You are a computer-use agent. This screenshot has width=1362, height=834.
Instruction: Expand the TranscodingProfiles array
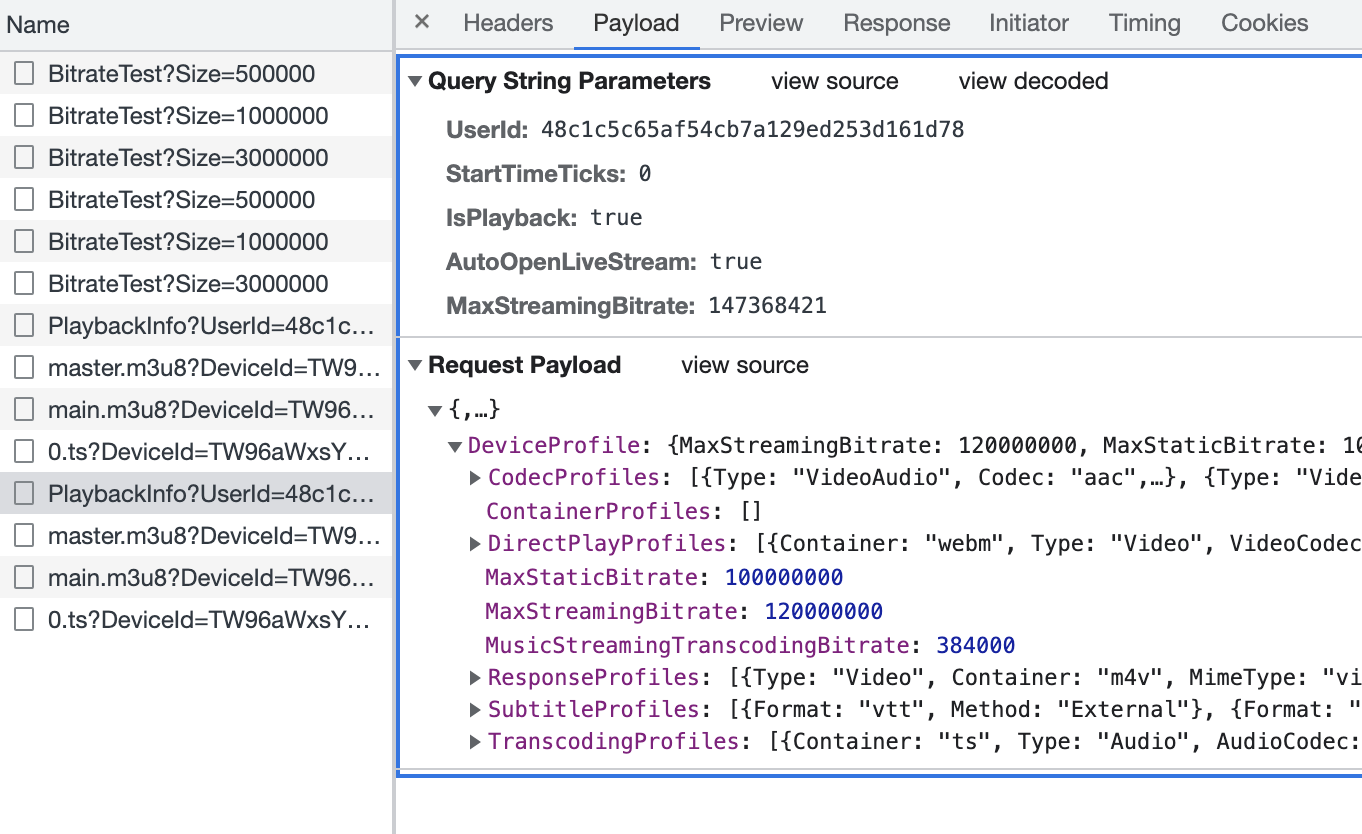pyautogui.click(x=475, y=741)
